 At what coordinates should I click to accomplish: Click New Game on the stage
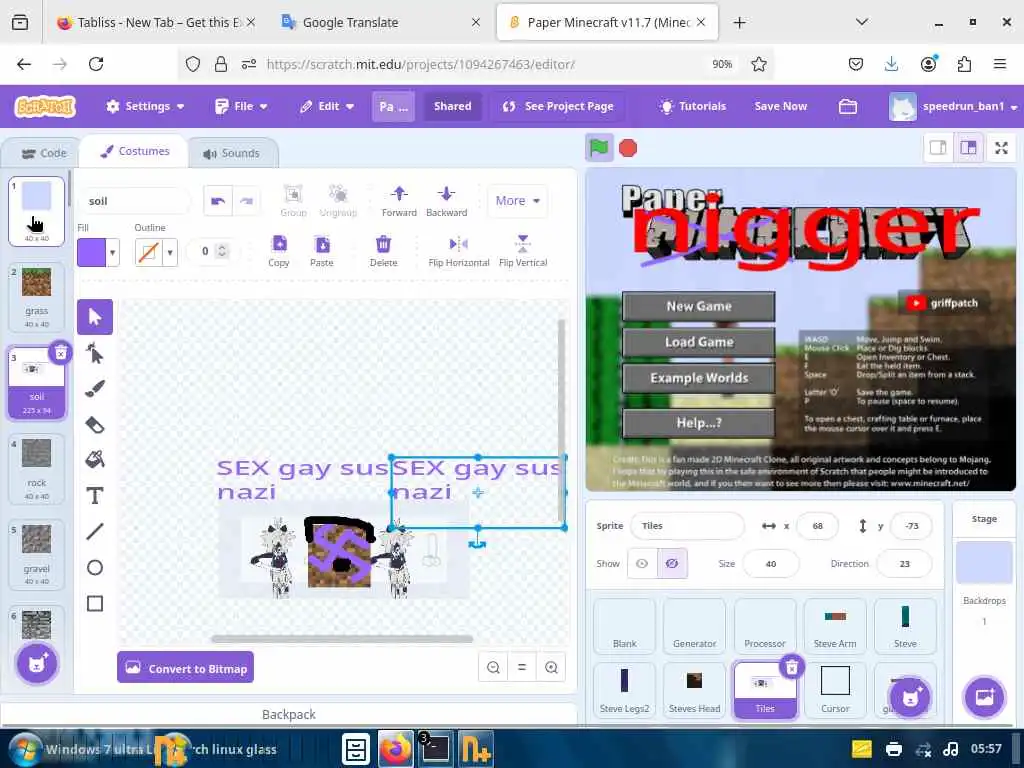click(x=699, y=306)
